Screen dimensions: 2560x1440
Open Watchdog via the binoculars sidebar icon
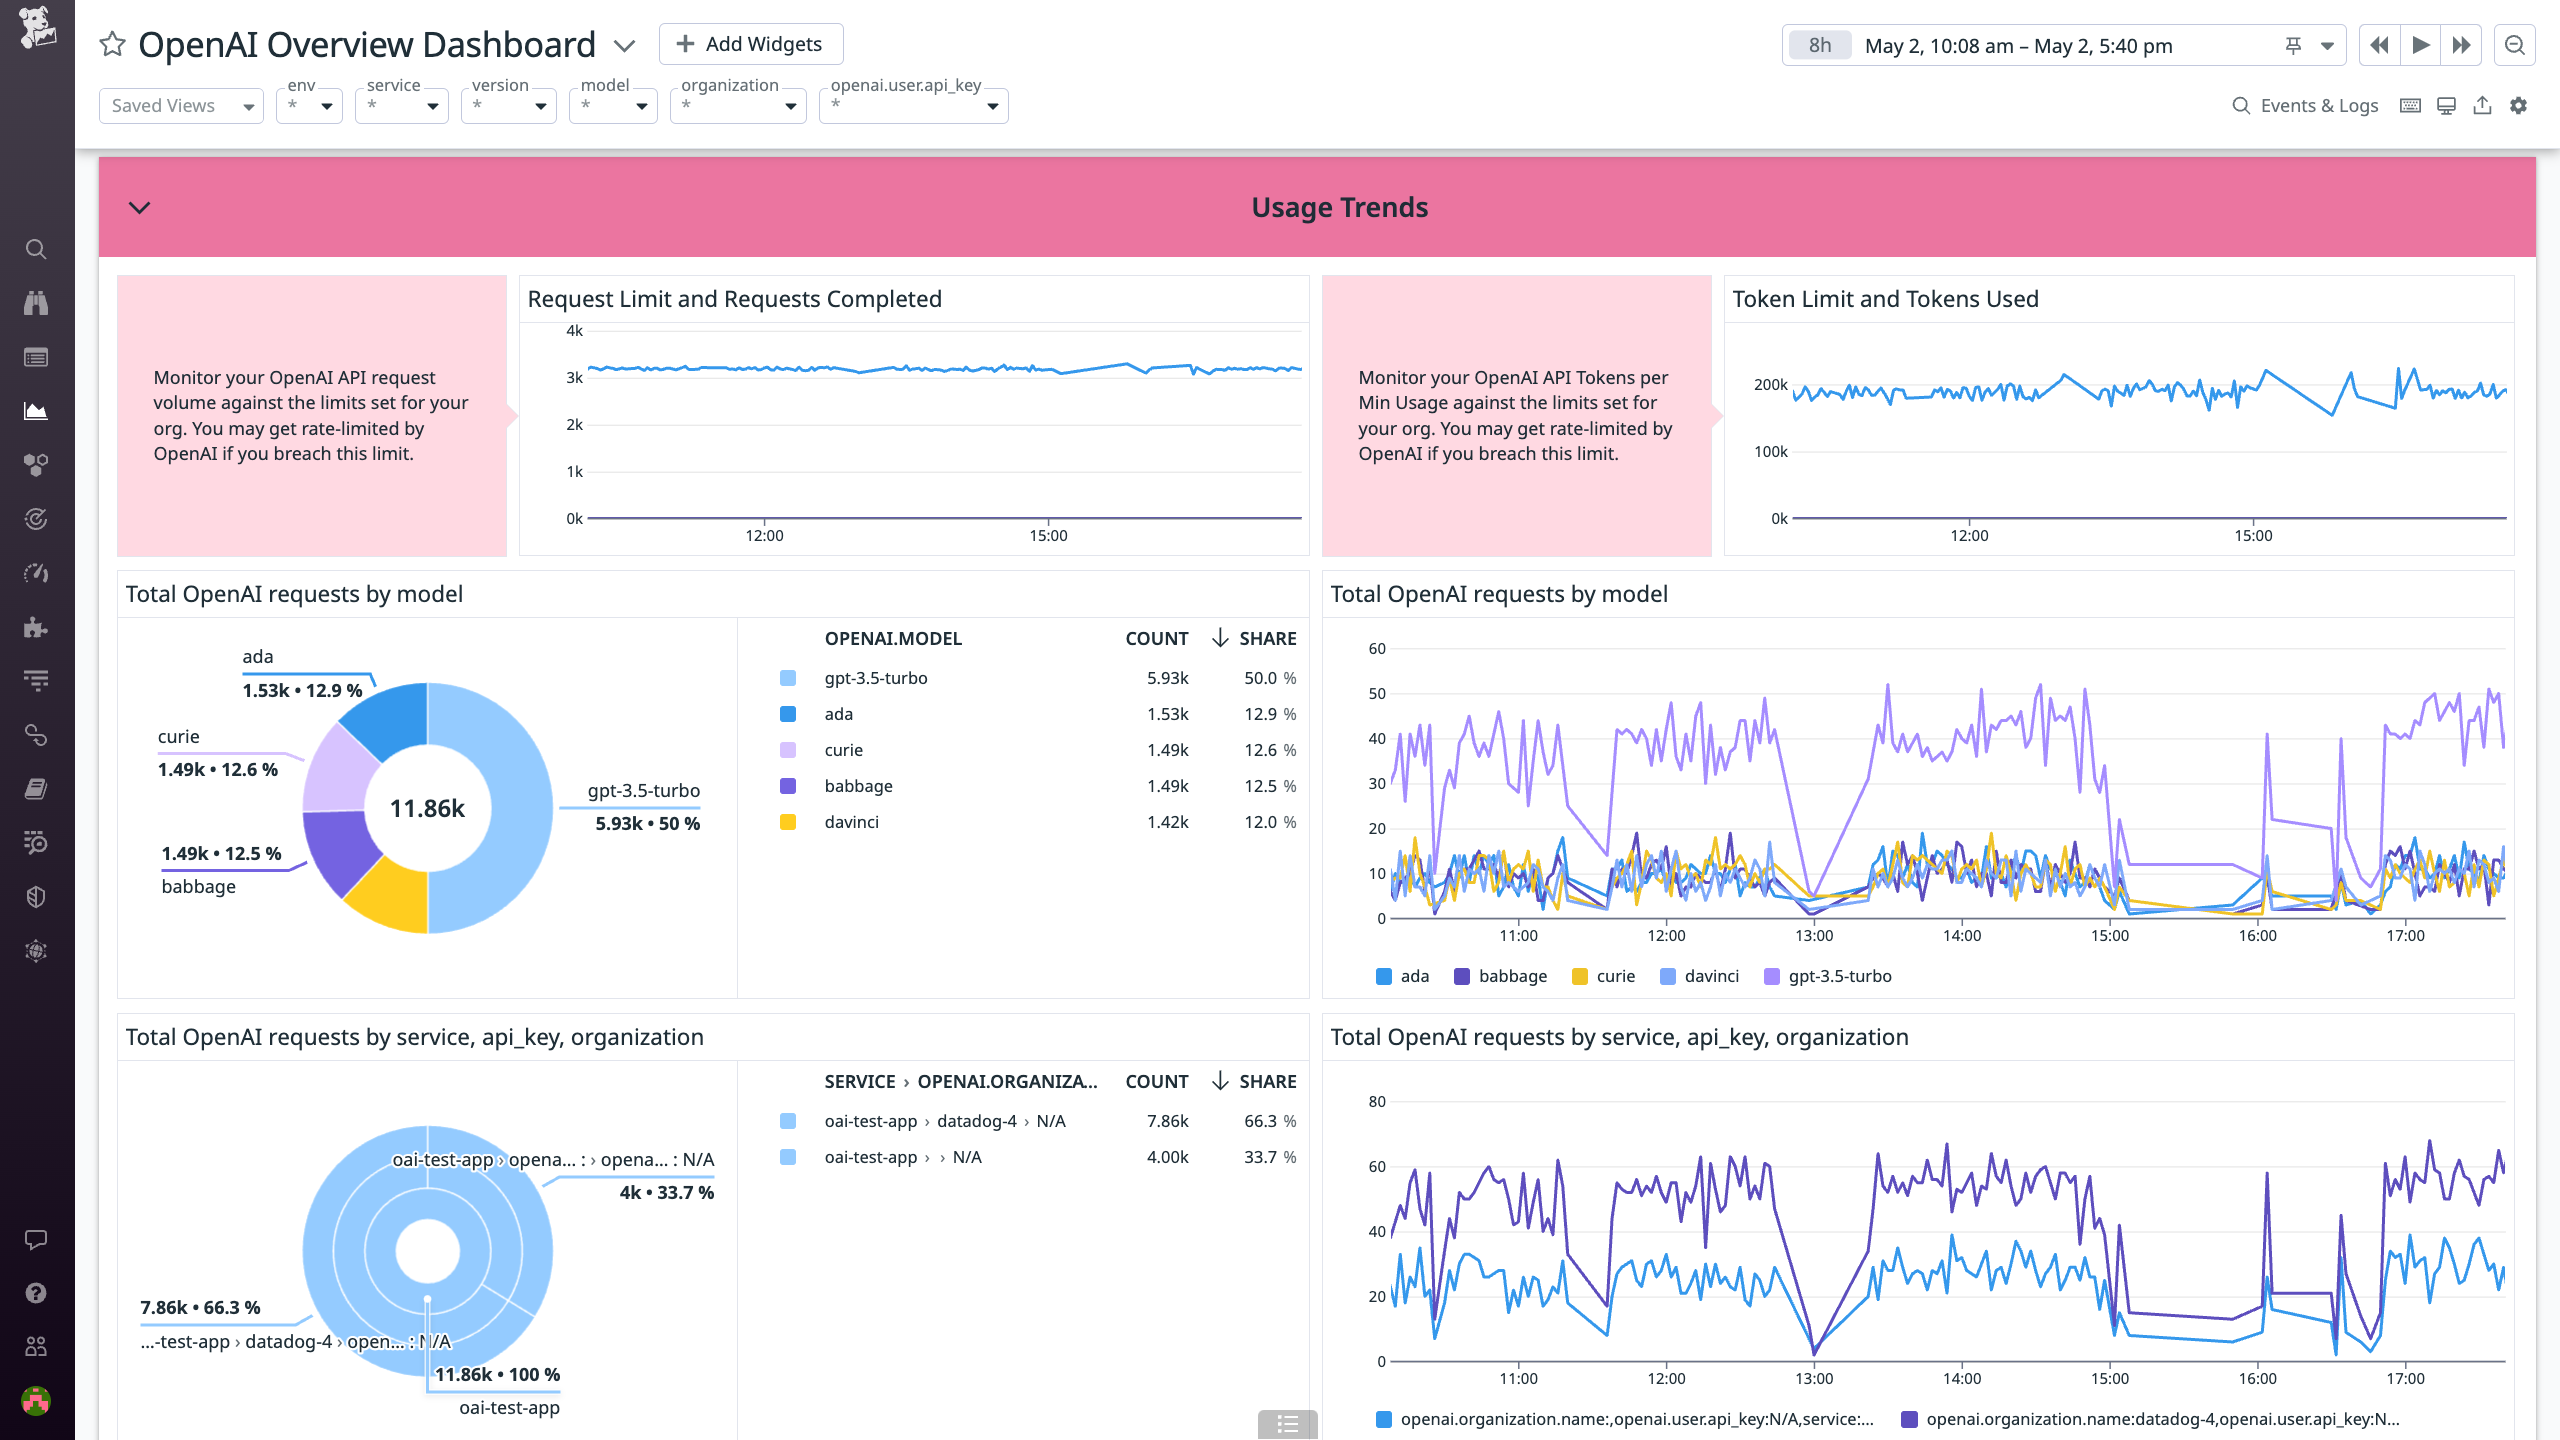tap(36, 303)
